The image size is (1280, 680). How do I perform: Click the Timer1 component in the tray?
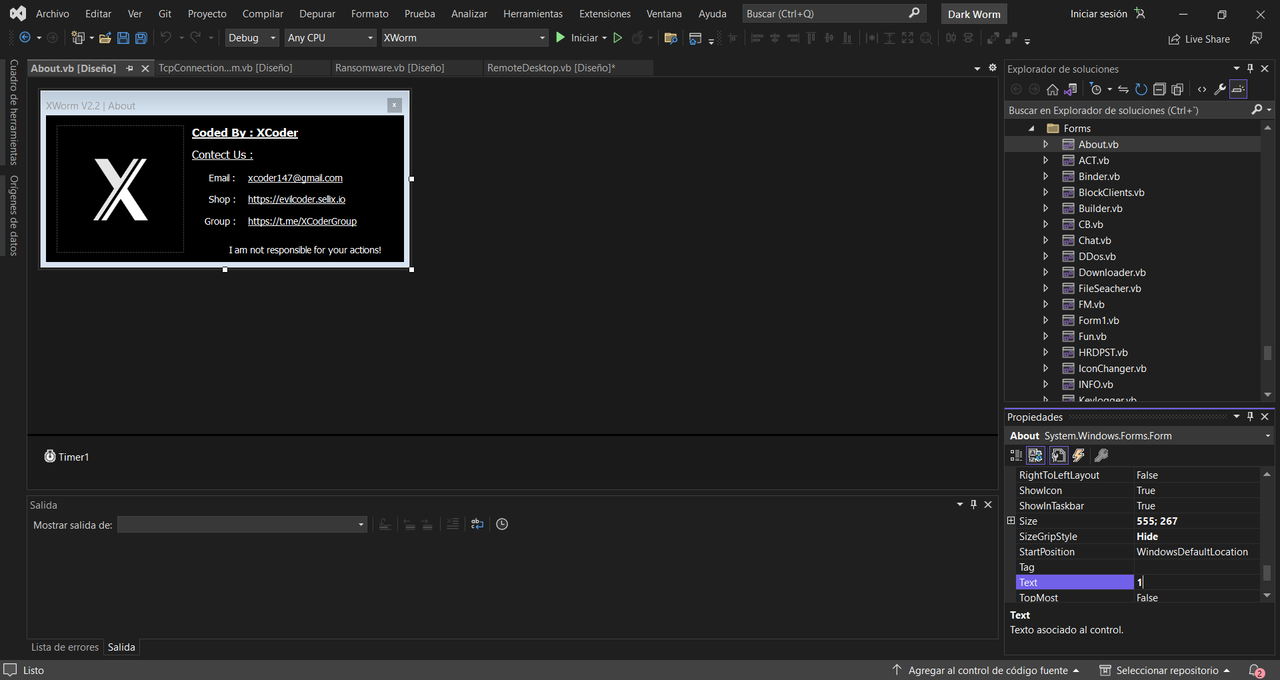click(67, 457)
